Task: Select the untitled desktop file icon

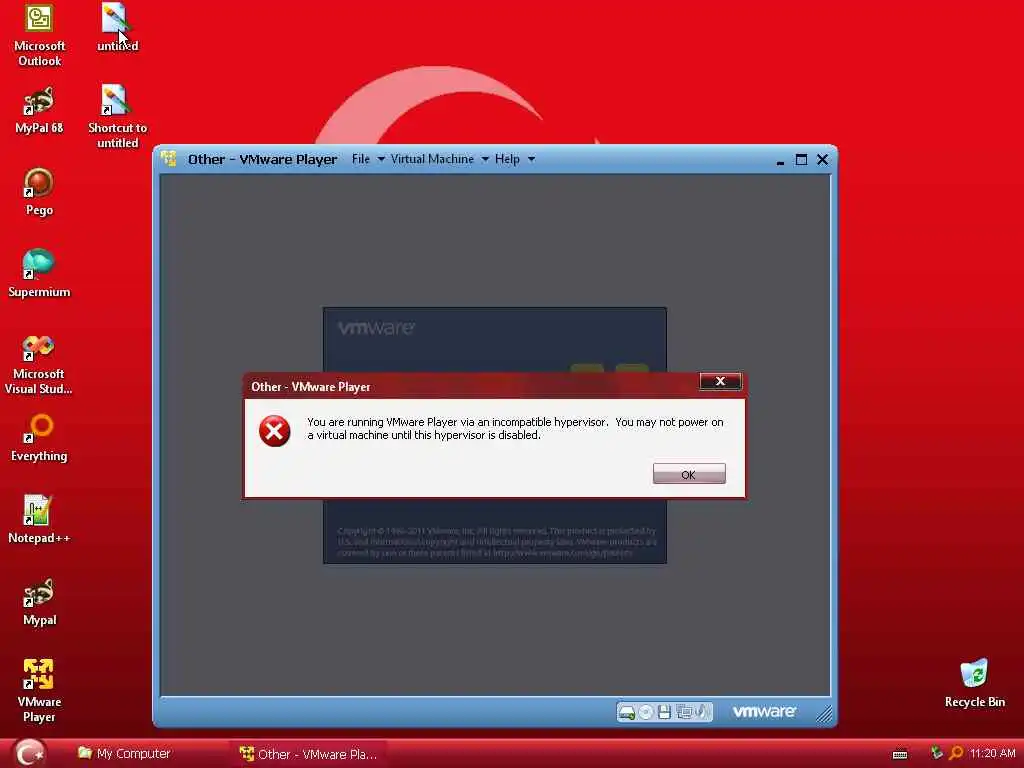Action: point(118,28)
